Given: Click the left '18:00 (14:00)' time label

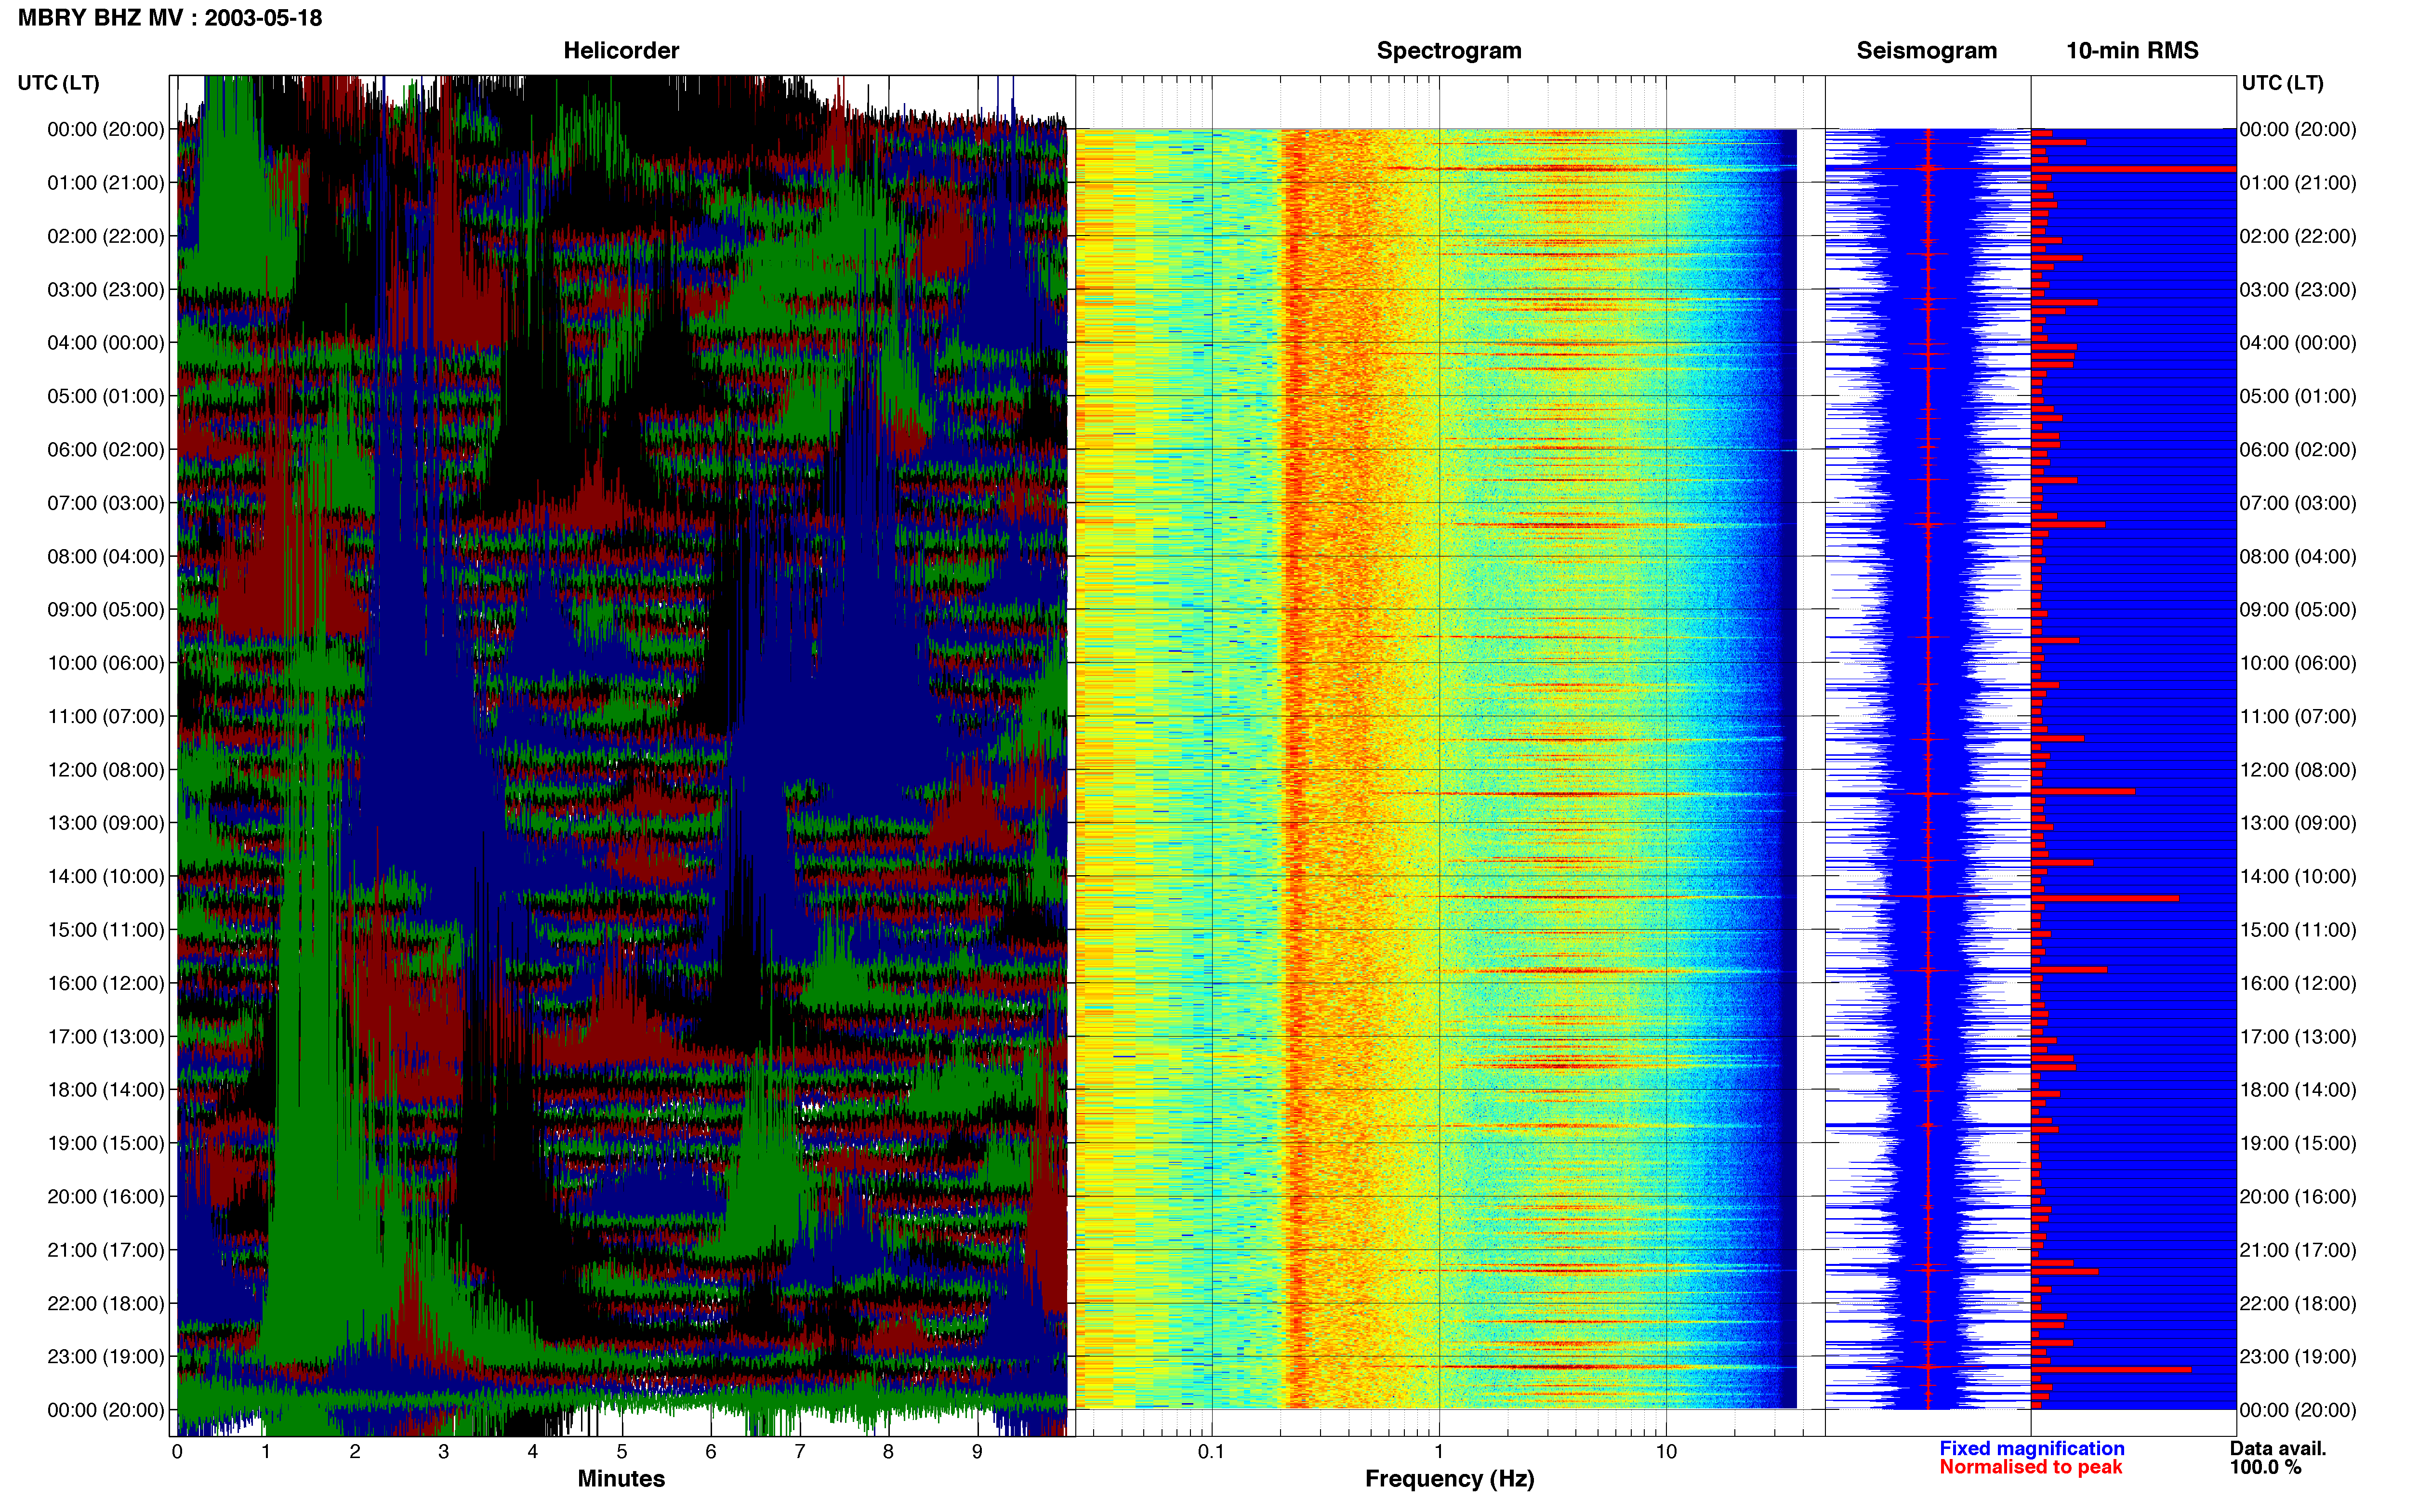Looking at the screenshot, I should (x=106, y=1090).
